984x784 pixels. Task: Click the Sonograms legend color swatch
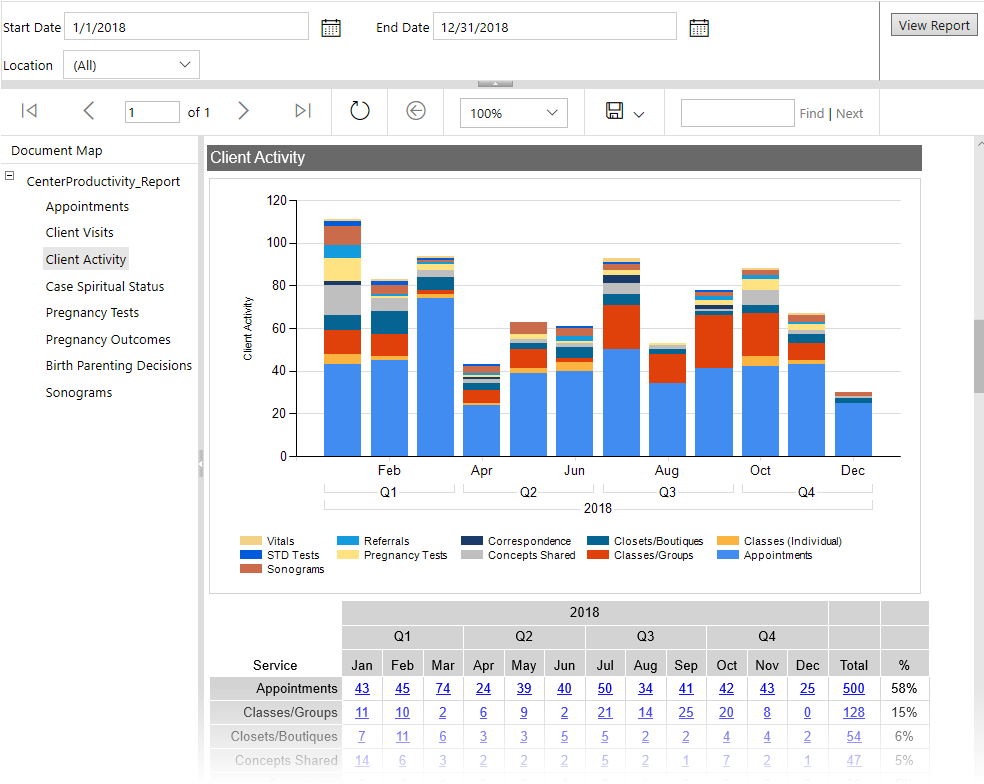(250, 569)
